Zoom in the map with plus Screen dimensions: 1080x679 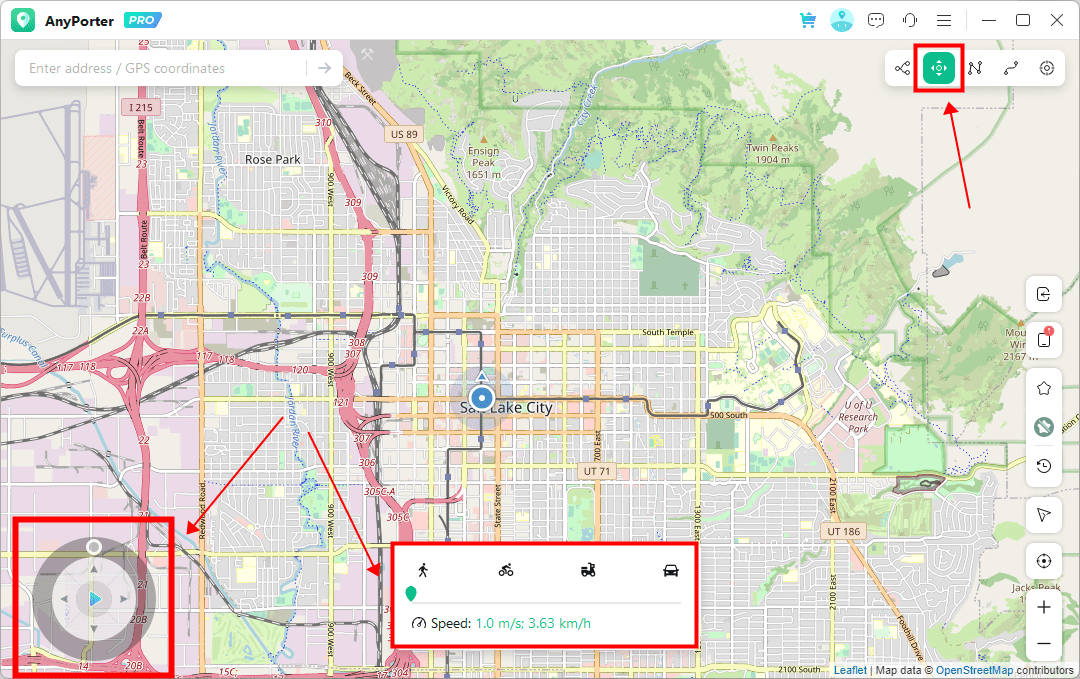click(x=1043, y=607)
